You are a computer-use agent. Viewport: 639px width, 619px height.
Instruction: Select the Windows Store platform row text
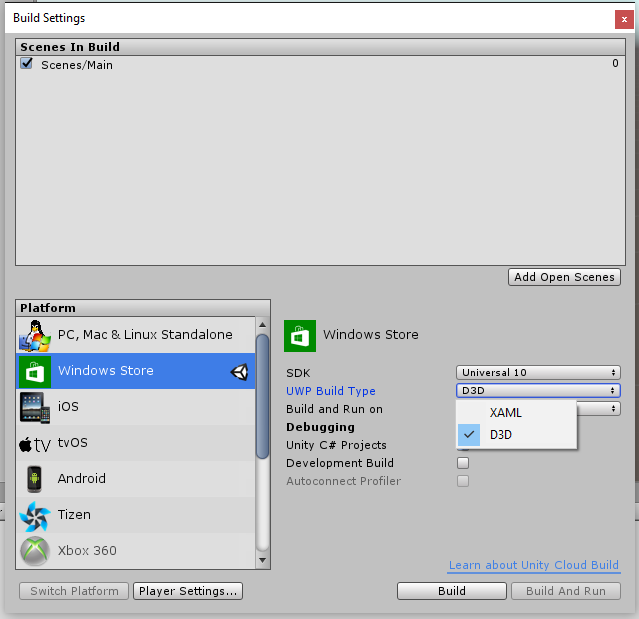[106, 371]
